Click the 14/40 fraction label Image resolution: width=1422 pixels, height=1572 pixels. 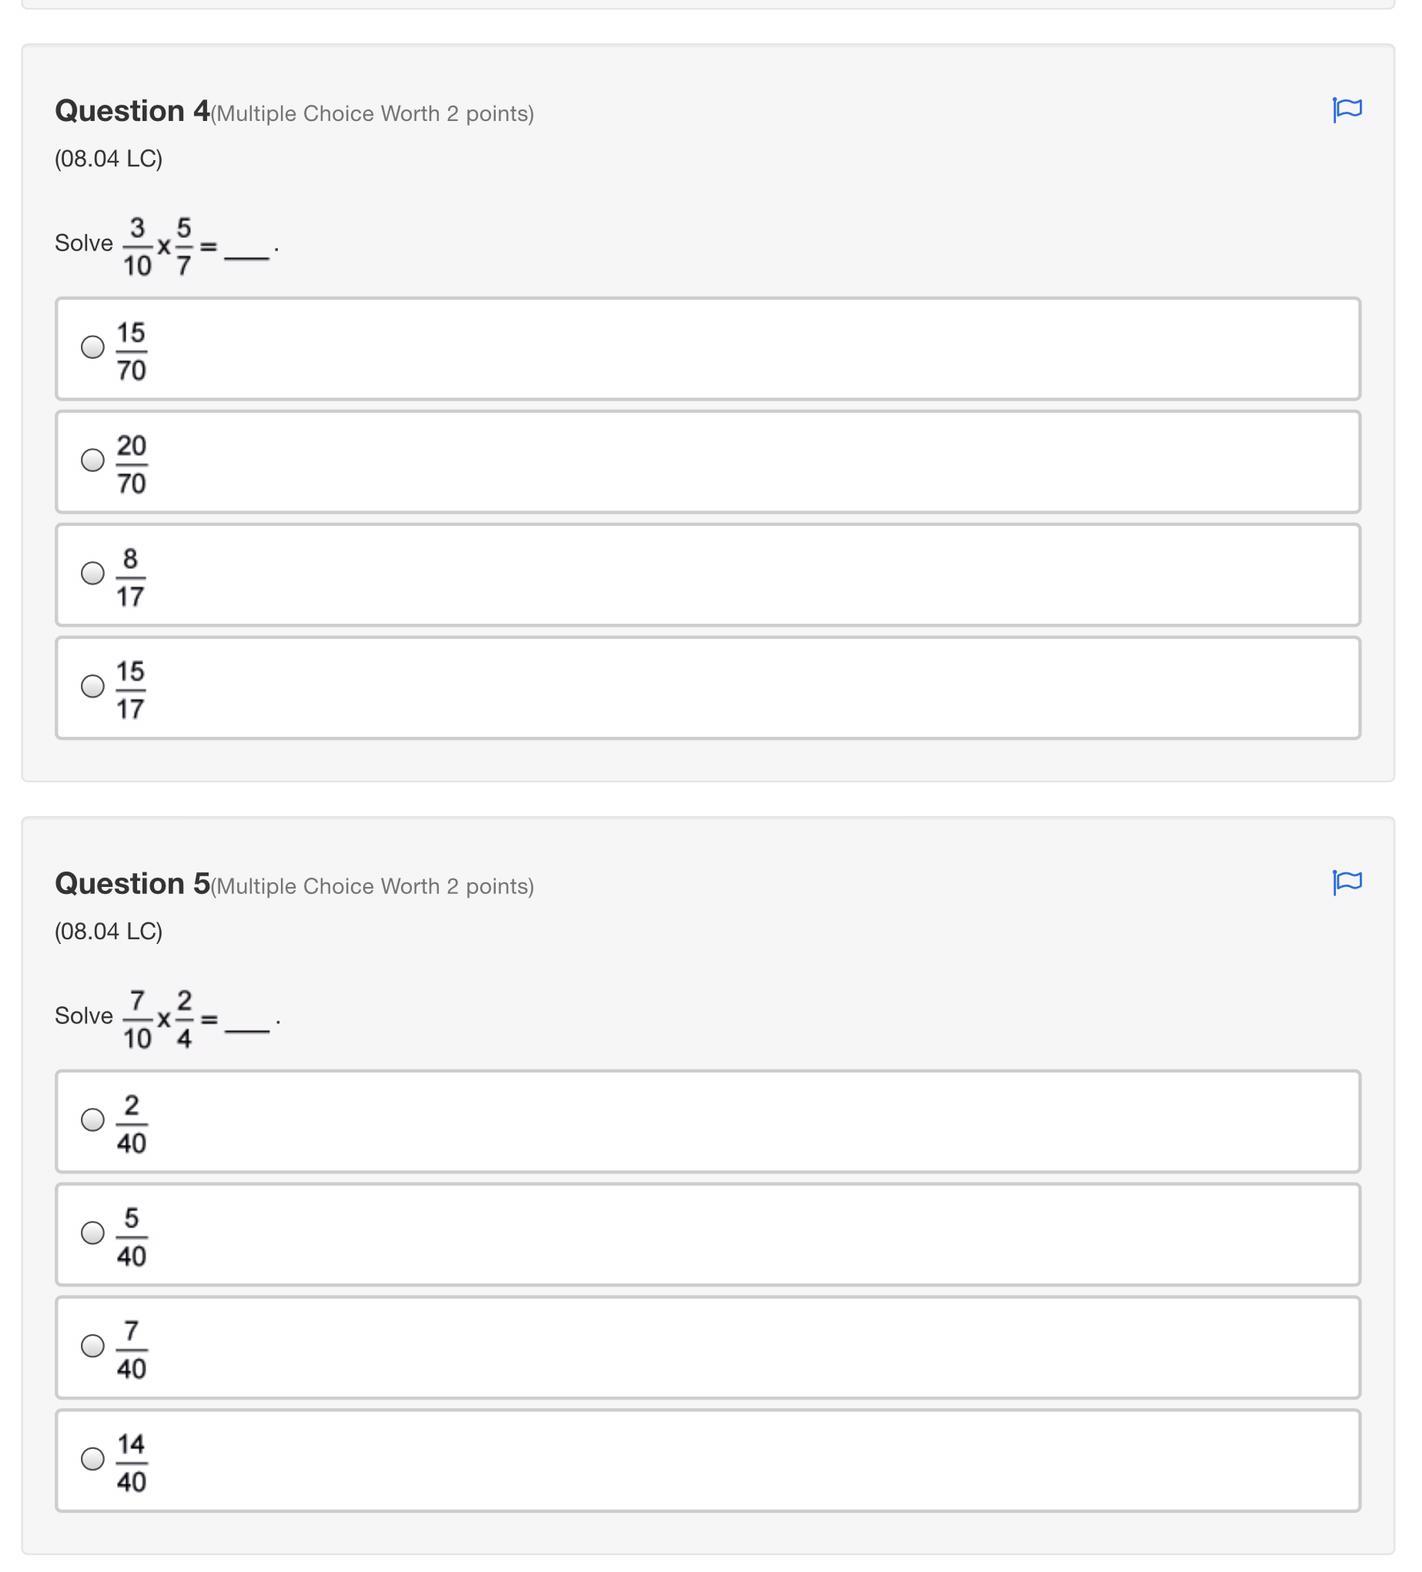pyautogui.click(x=131, y=1462)
